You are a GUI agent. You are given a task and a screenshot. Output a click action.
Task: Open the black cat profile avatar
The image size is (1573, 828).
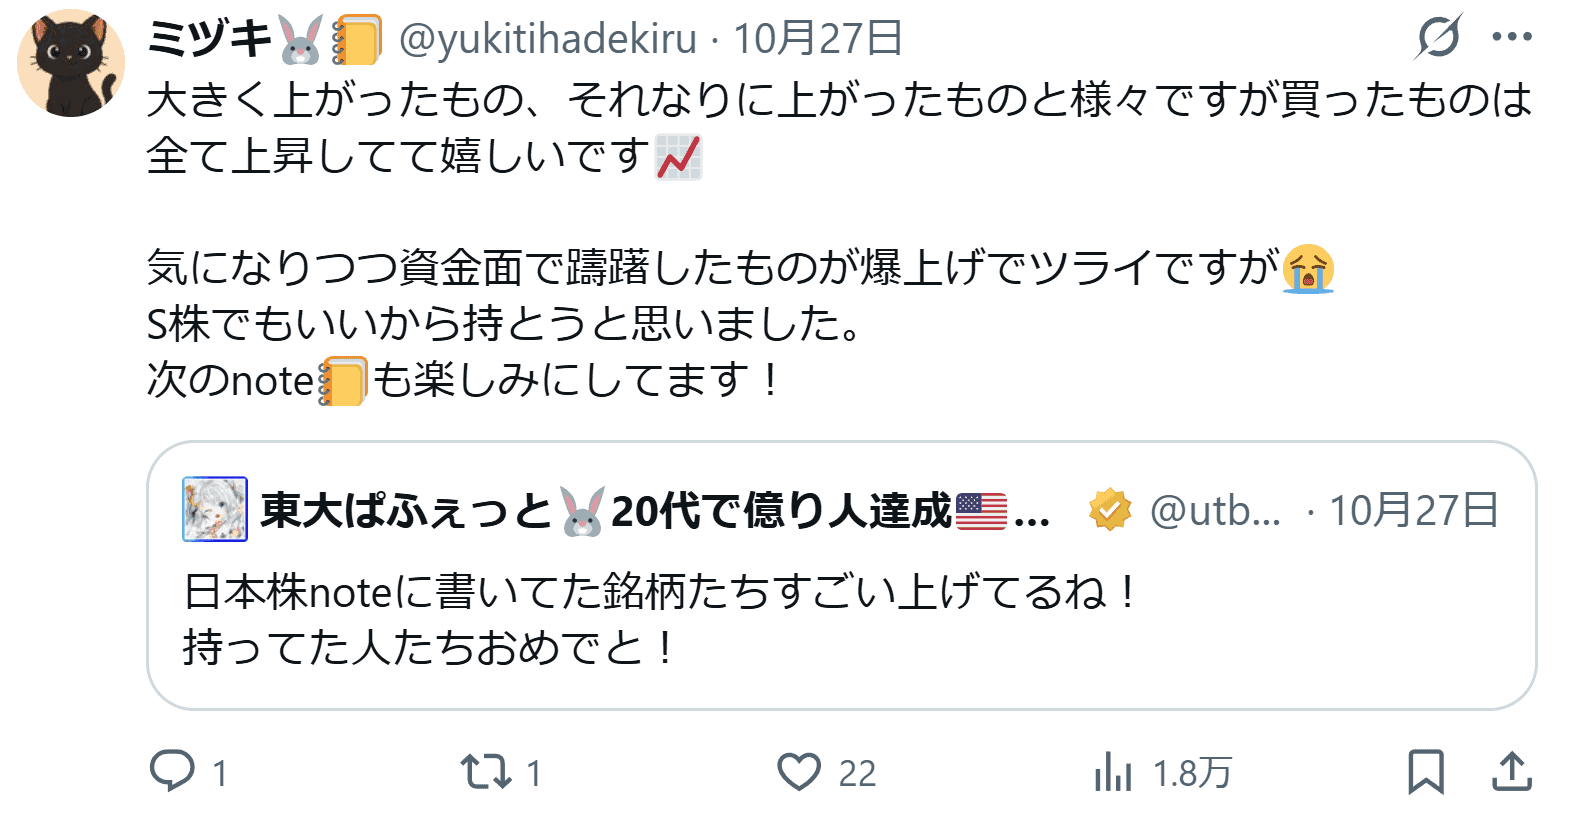(71, 63)
